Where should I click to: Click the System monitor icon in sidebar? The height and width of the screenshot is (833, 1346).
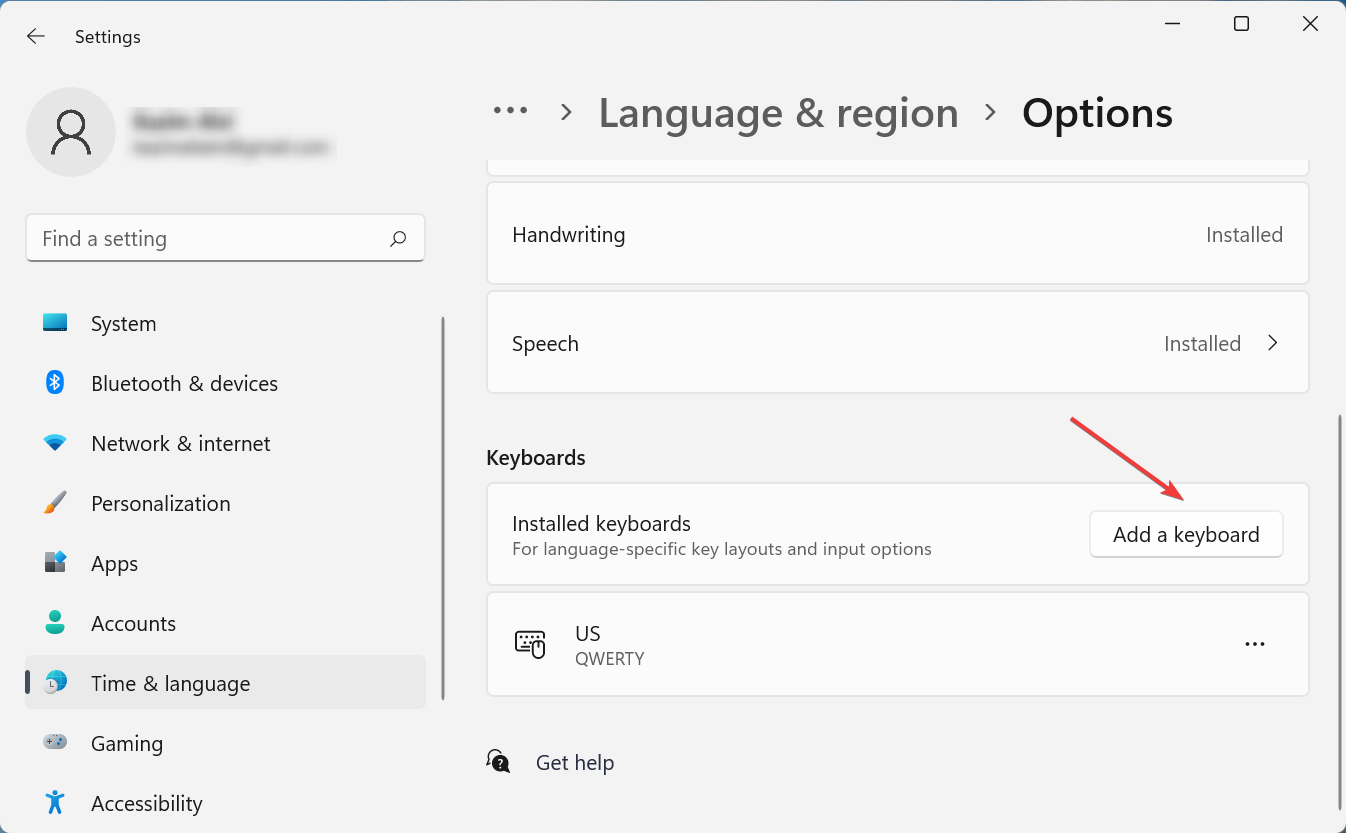(x=55, y=323)
